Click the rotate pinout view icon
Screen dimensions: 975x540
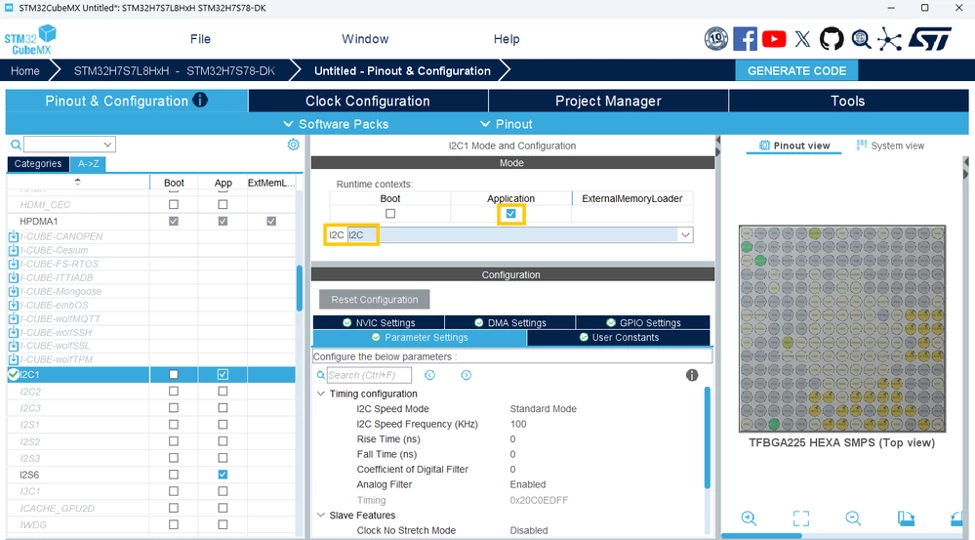coord(906,518)
